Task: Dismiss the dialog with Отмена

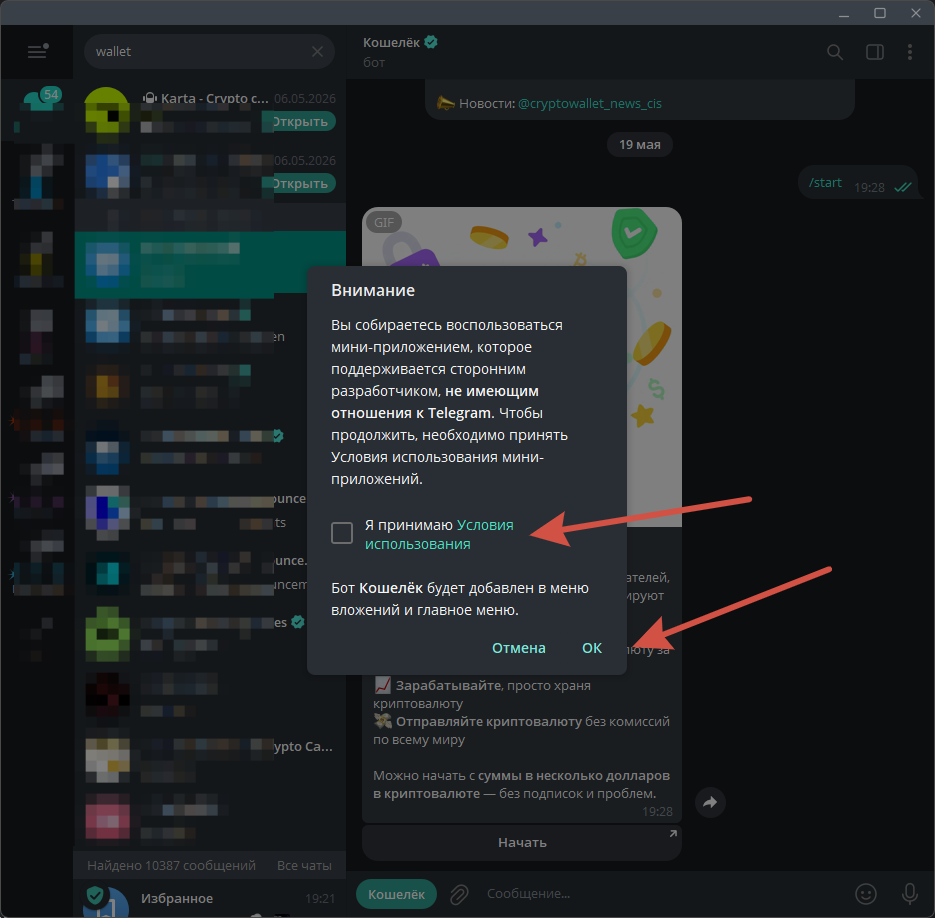Action: 518,648
